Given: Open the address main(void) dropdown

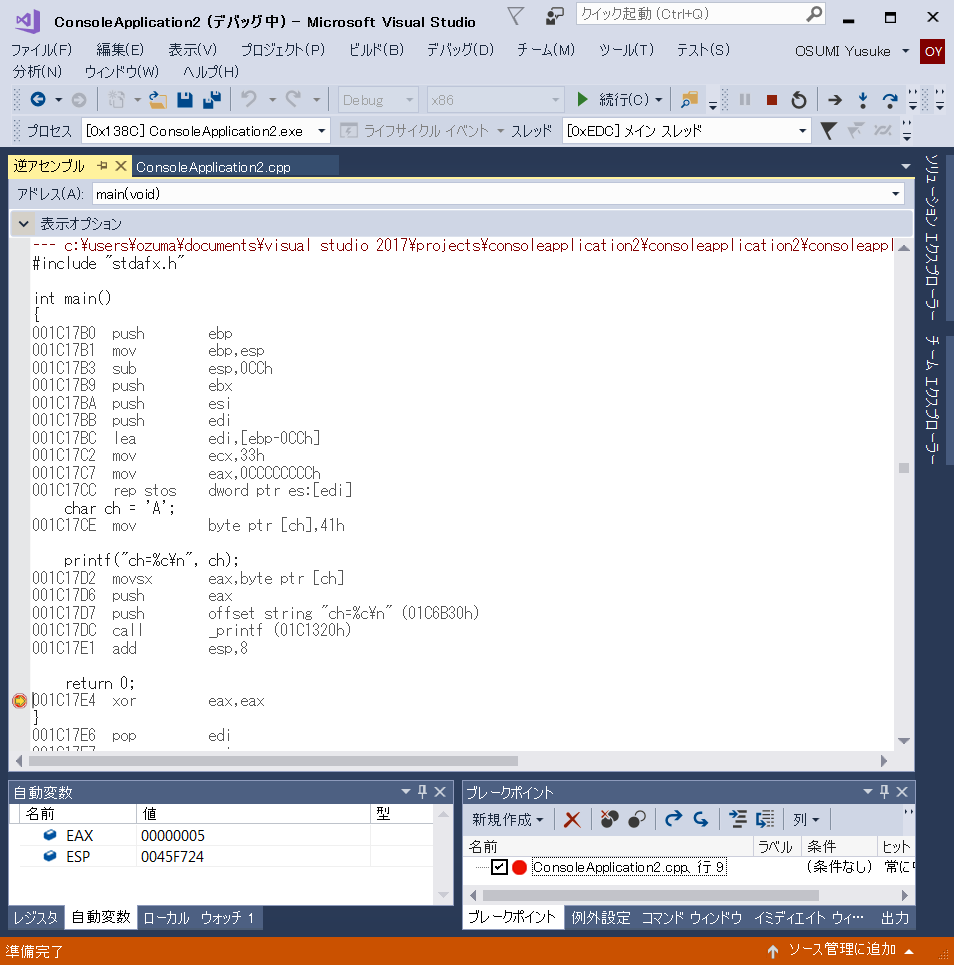Looking at the screenshot, I should [895, 194].
